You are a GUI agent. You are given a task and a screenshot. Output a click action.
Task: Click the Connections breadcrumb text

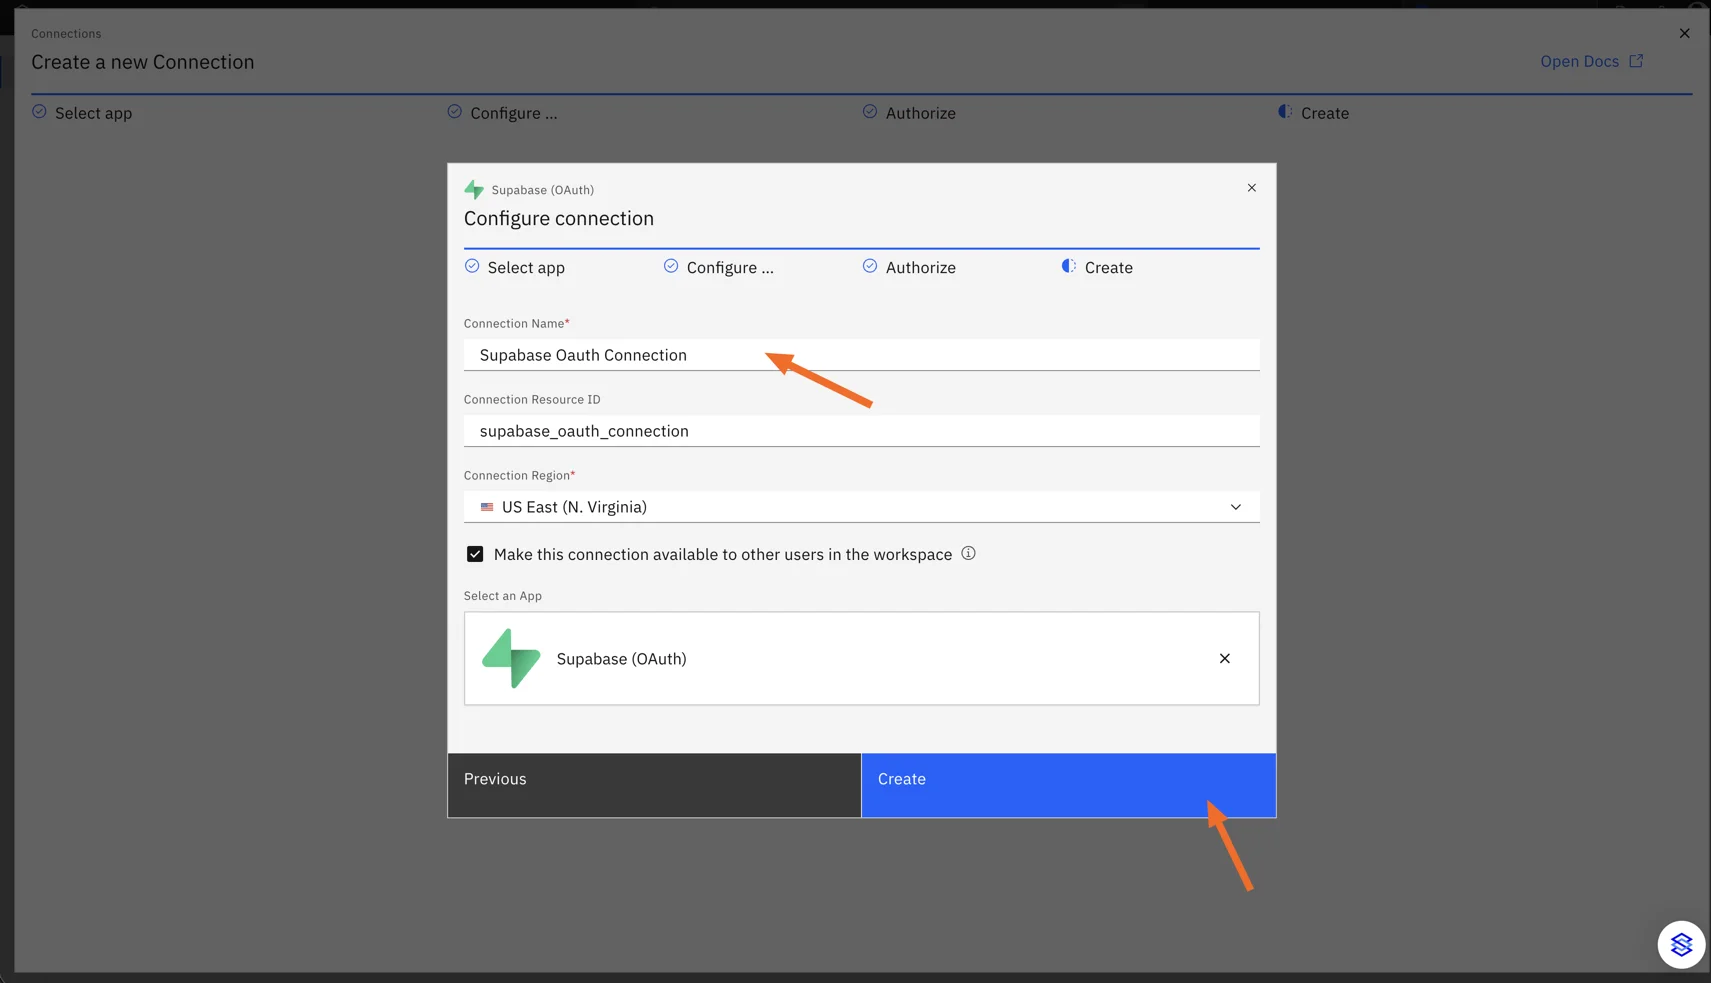pyautogui.click(x=66, y=34)
